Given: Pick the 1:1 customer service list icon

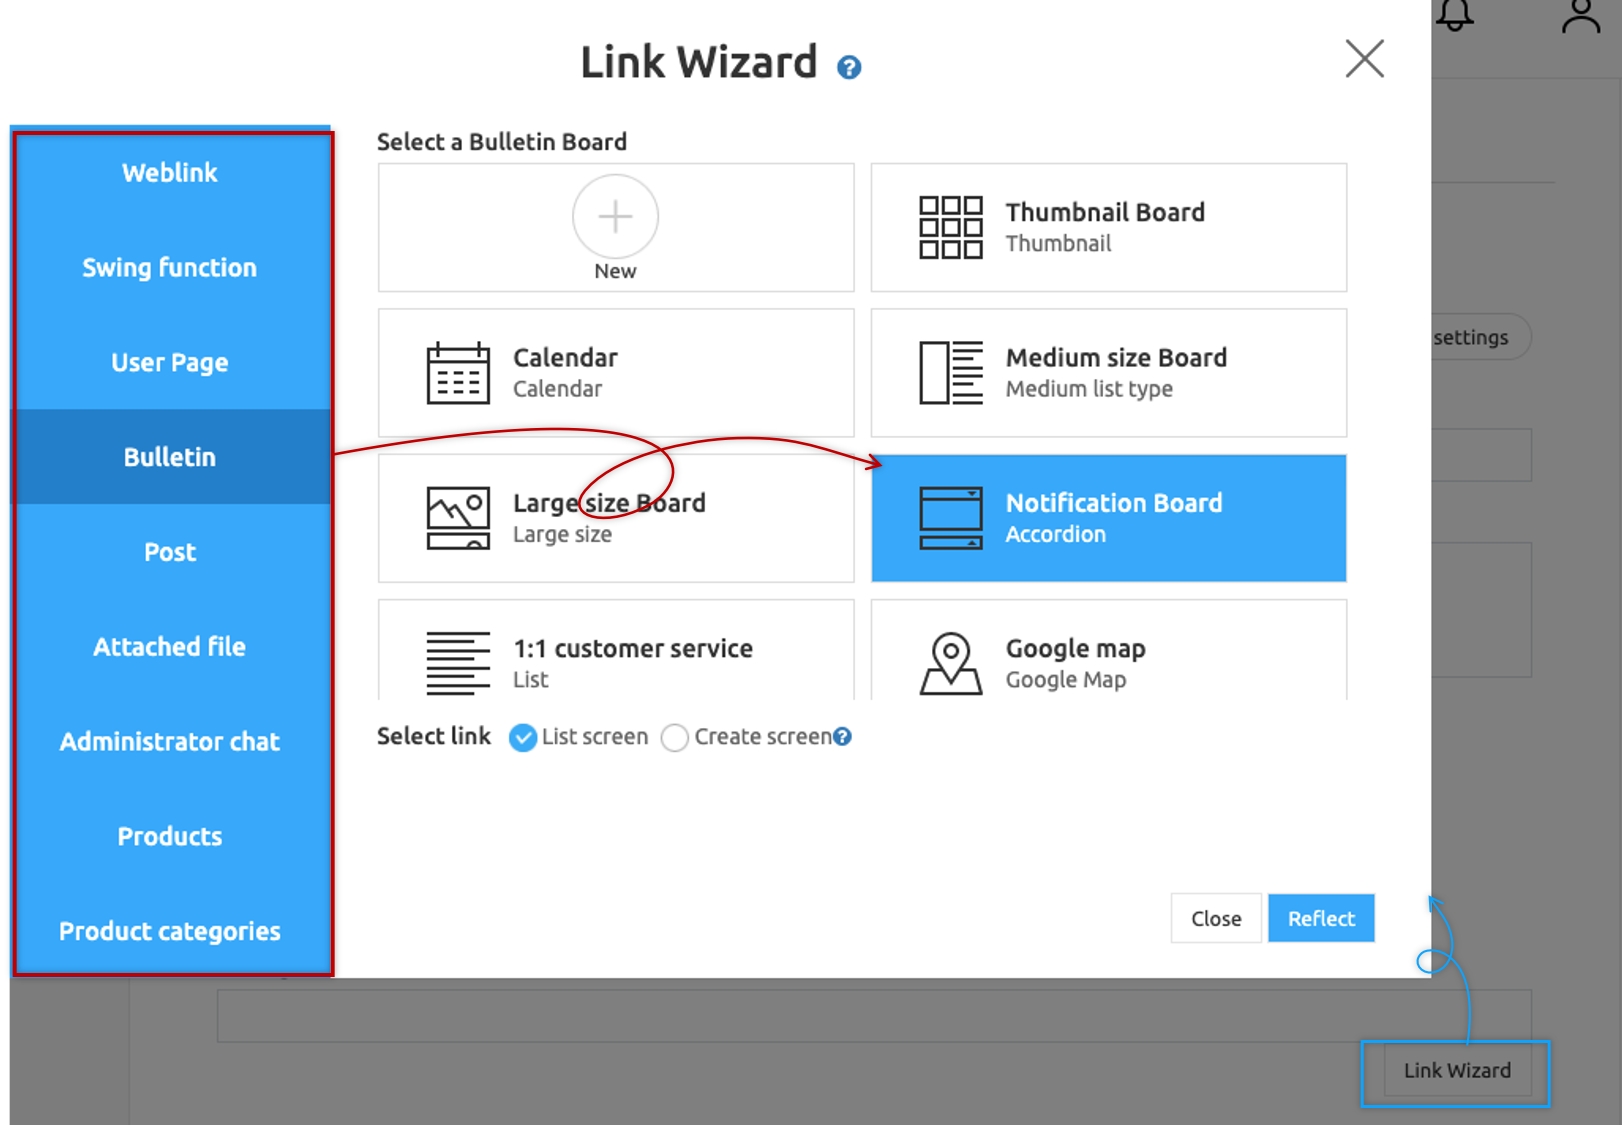Looking at the screenshot, I should (x=458, y=663).
